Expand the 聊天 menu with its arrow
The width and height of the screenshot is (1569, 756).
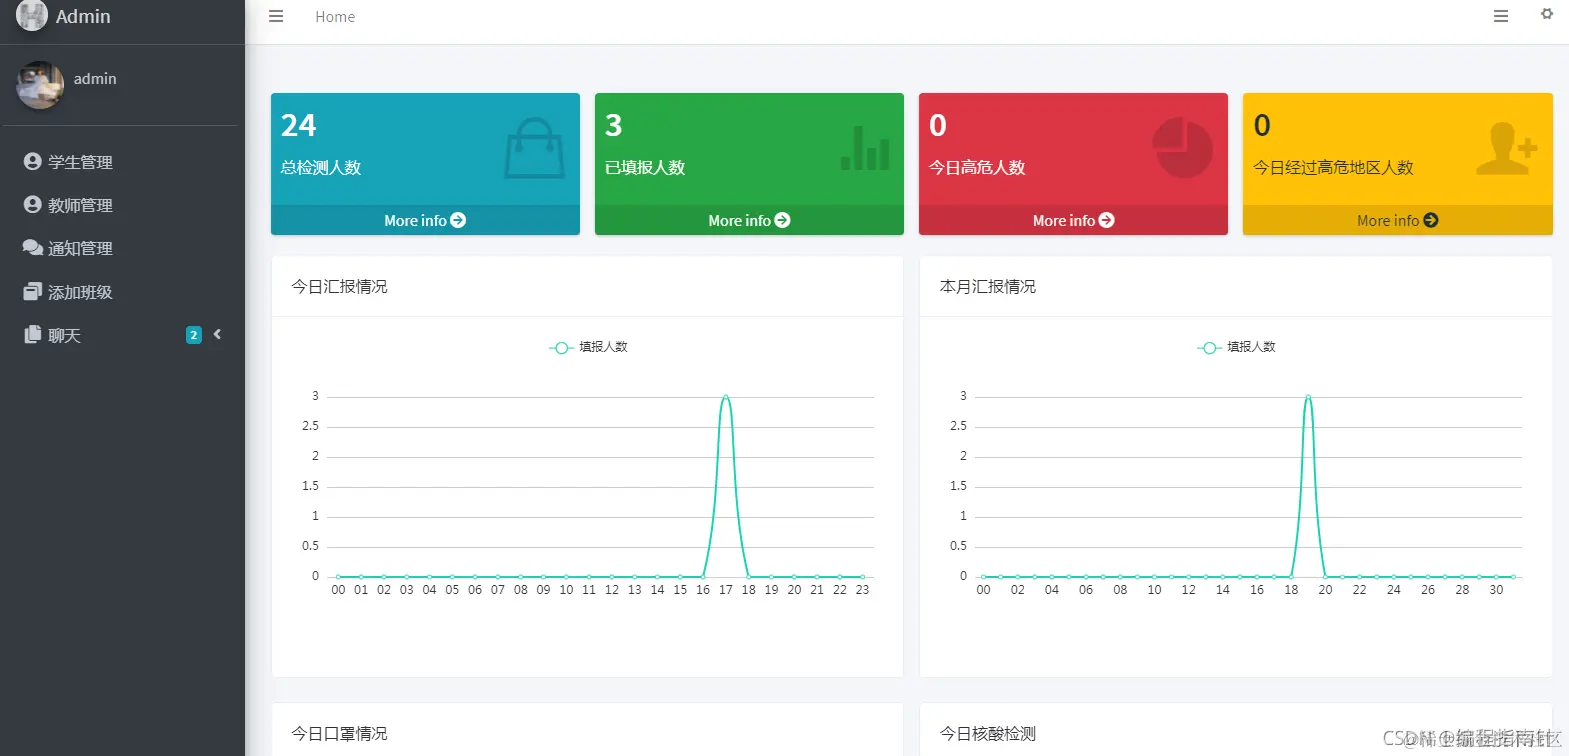[x=217, y=334]
